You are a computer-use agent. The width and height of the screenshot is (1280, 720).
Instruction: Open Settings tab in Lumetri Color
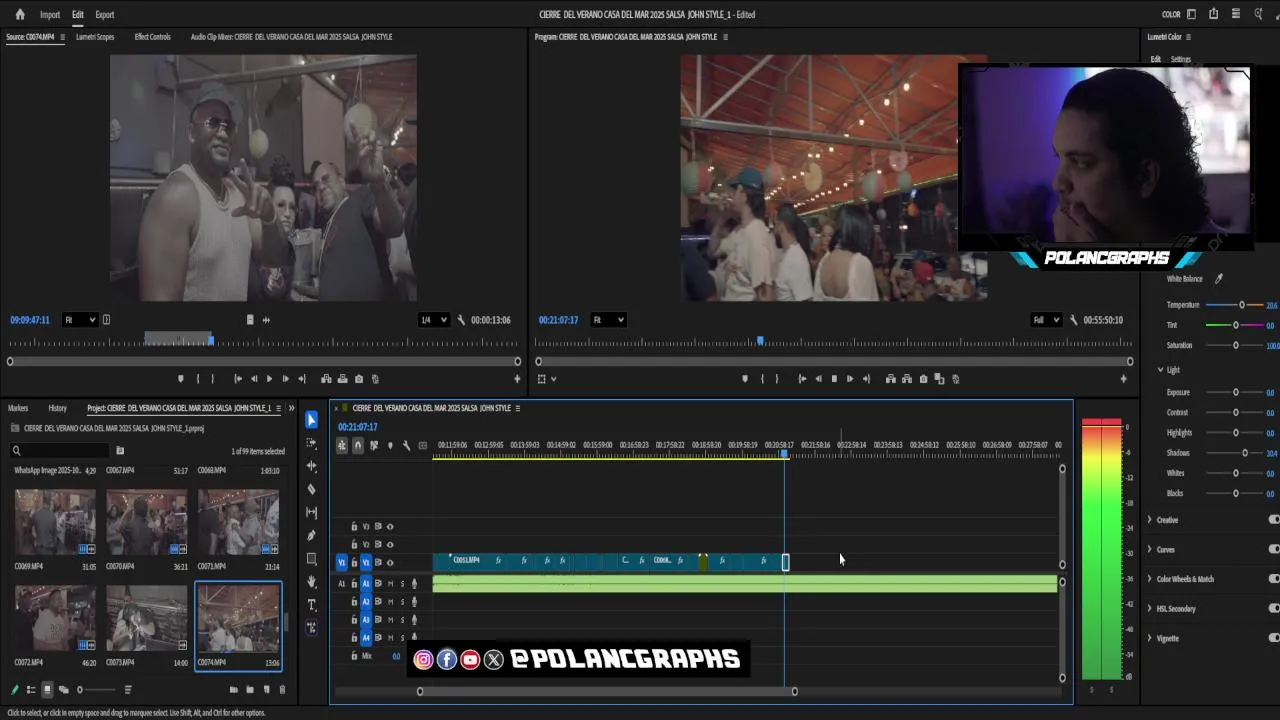point(1181,59)
